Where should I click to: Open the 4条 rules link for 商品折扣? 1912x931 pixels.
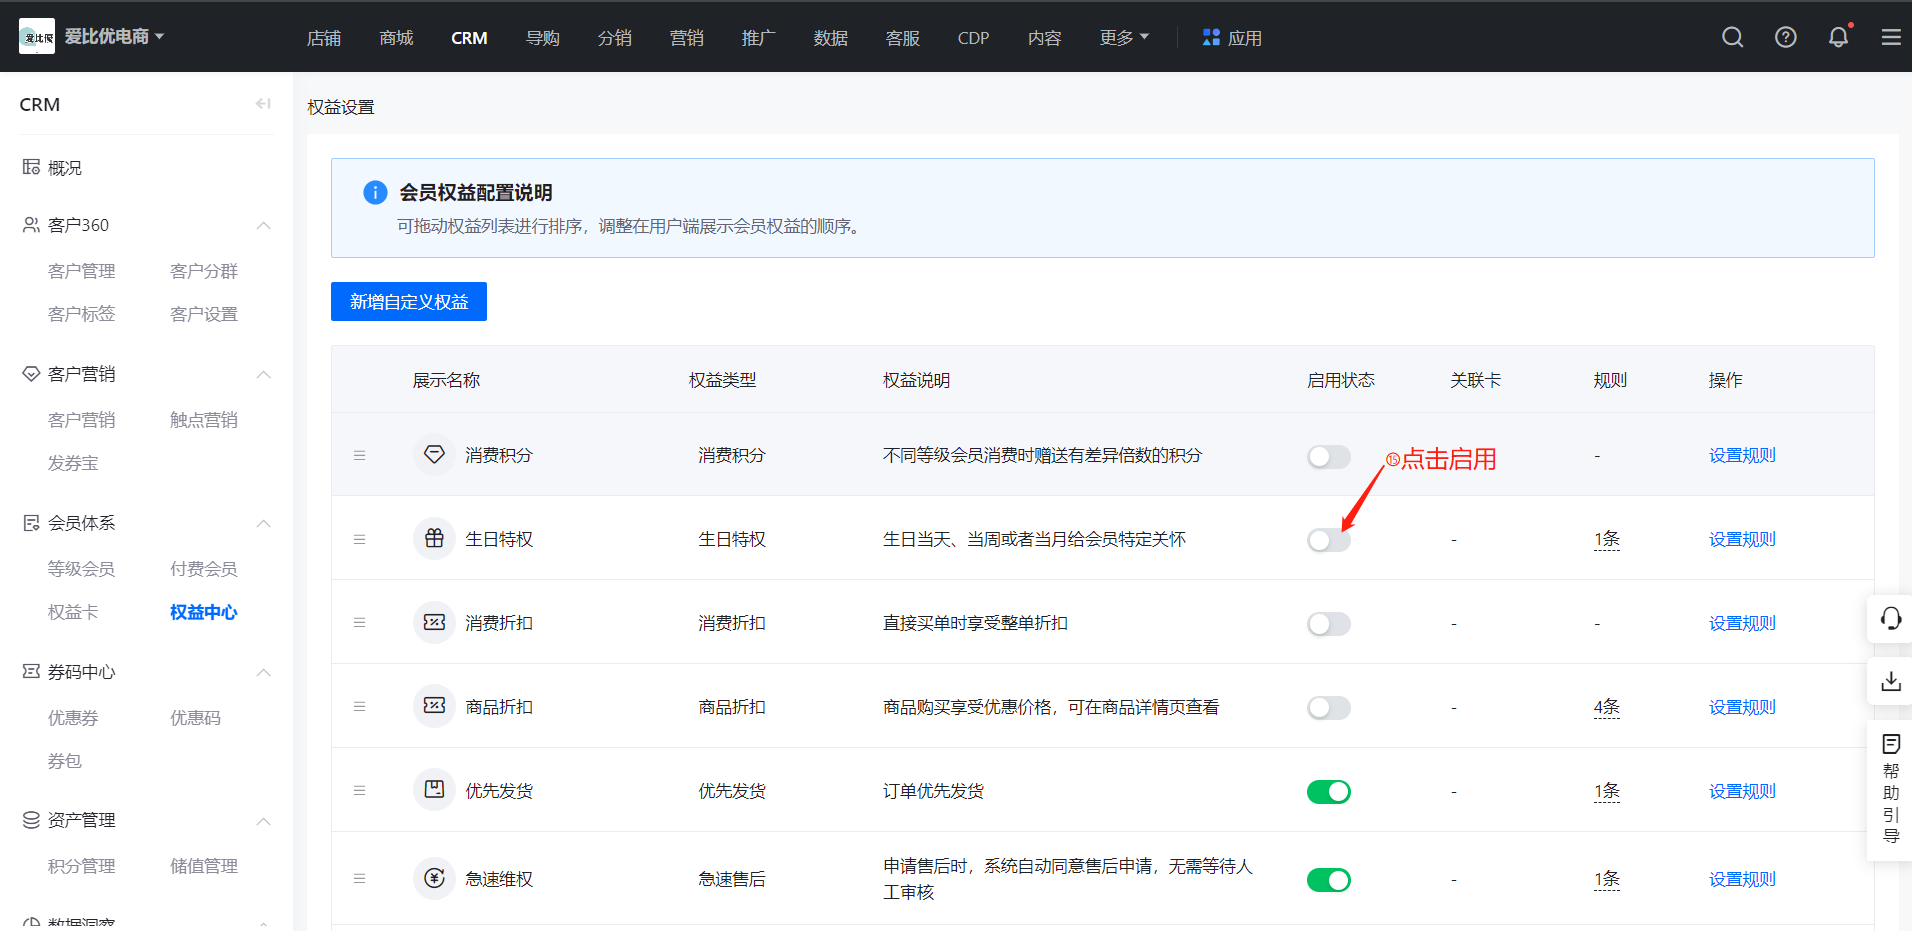click(1607, 707)
